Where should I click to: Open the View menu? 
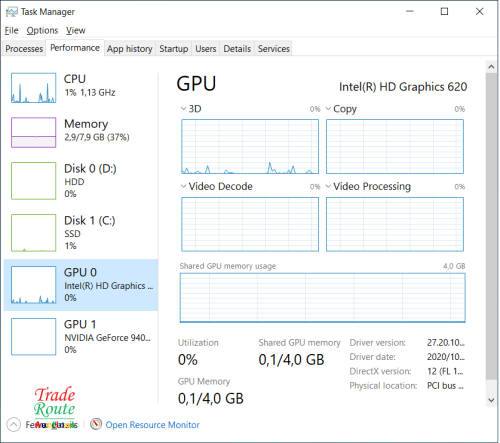(x=75, y=31)
